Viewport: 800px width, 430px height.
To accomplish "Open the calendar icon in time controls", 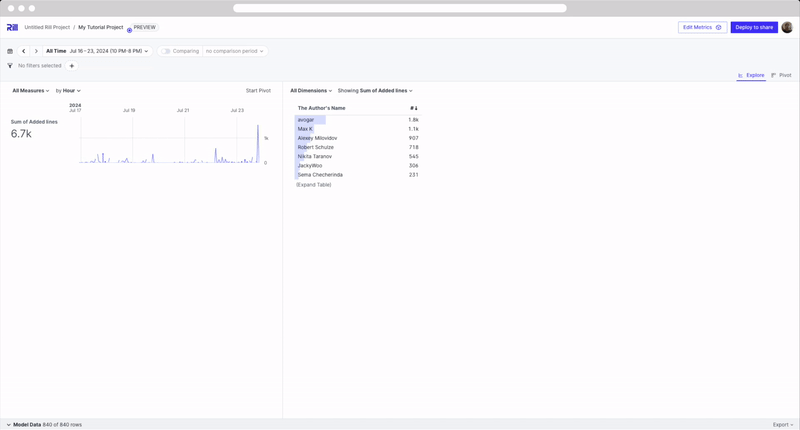I will pyautogui.click(x=10, y=52).
